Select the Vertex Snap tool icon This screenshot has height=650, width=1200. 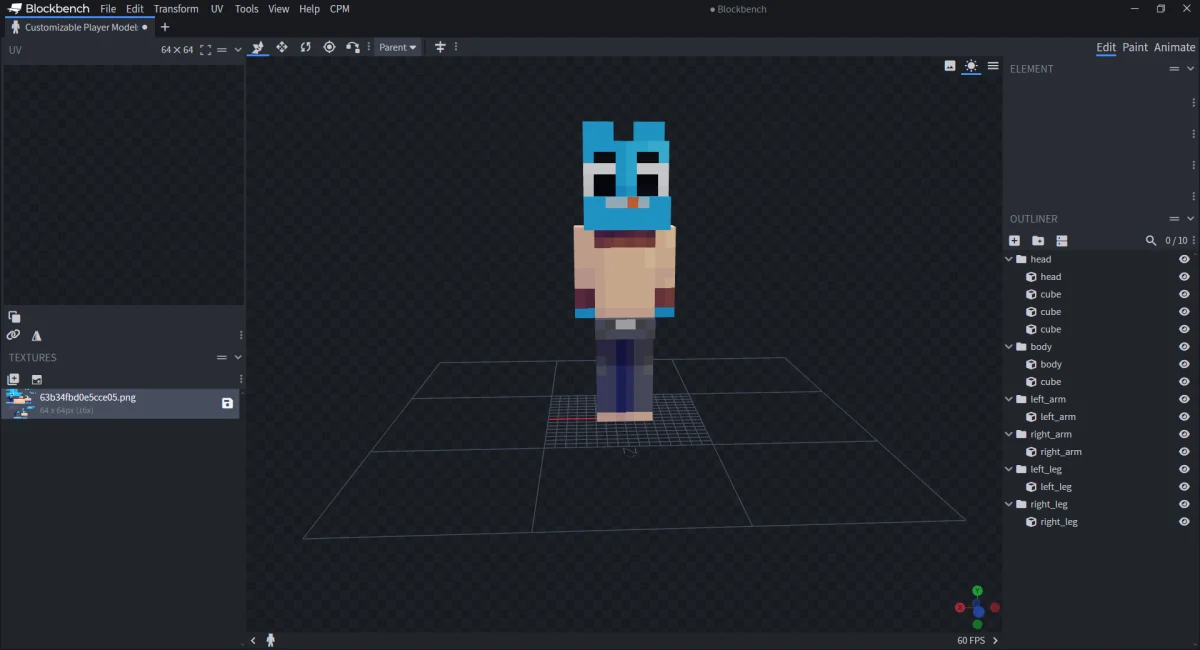pos(353,47)
